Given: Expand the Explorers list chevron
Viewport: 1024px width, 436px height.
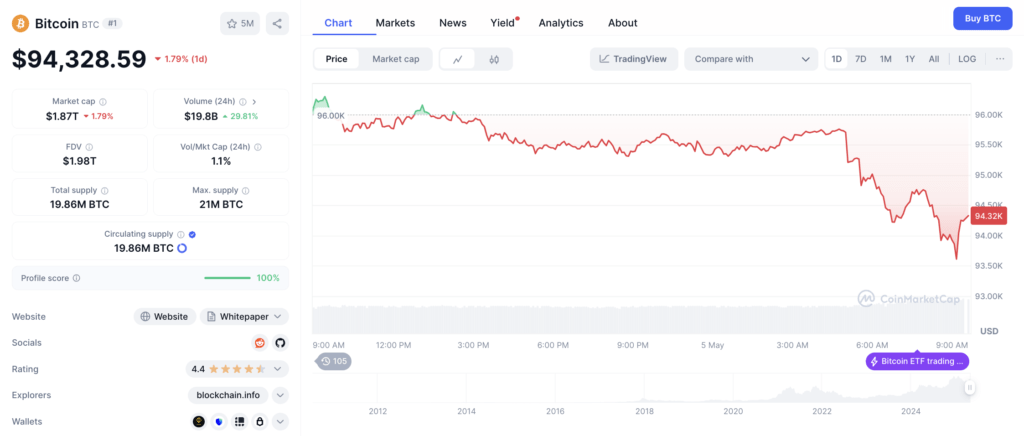Looking at the screenshot, I should tap(280, 396).
